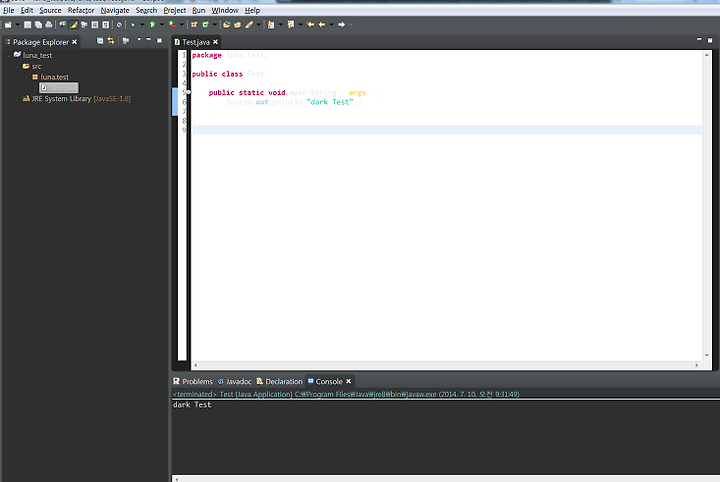The image size is (720, 482).
Task: Expand the JRE System Library node
Action: tap(18, 99)
